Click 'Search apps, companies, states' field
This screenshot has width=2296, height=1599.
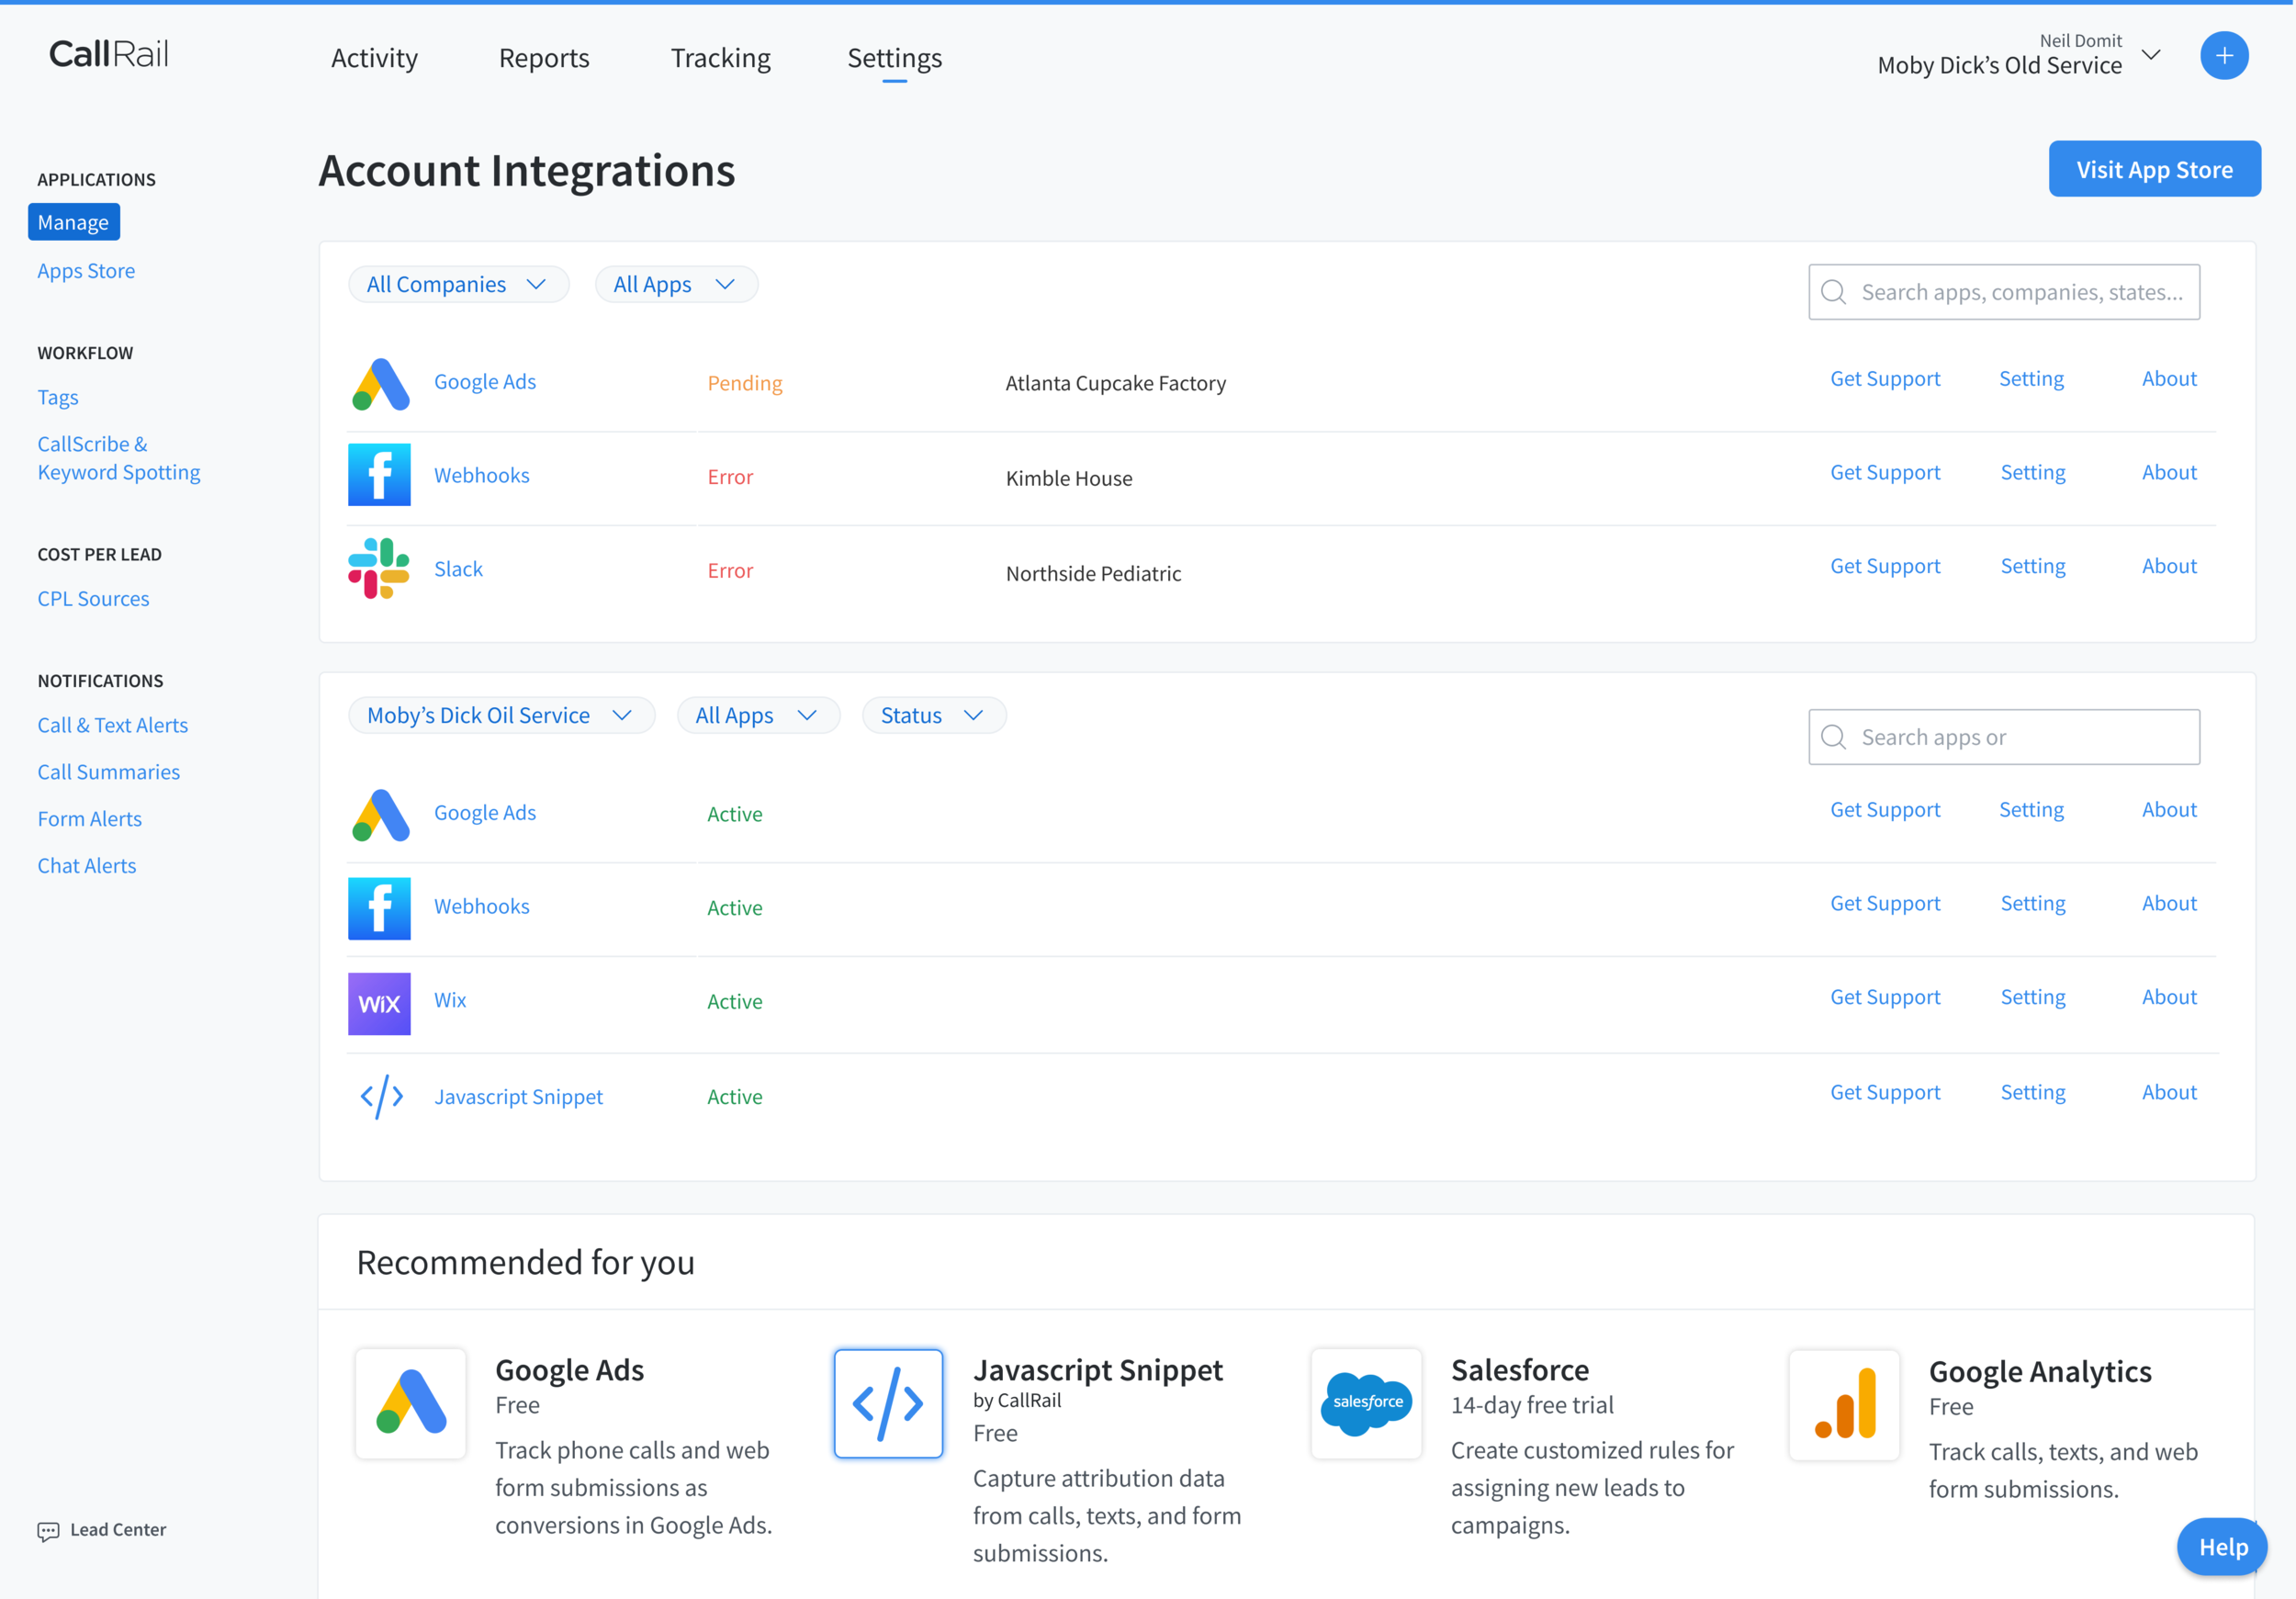pos(2003,292)
